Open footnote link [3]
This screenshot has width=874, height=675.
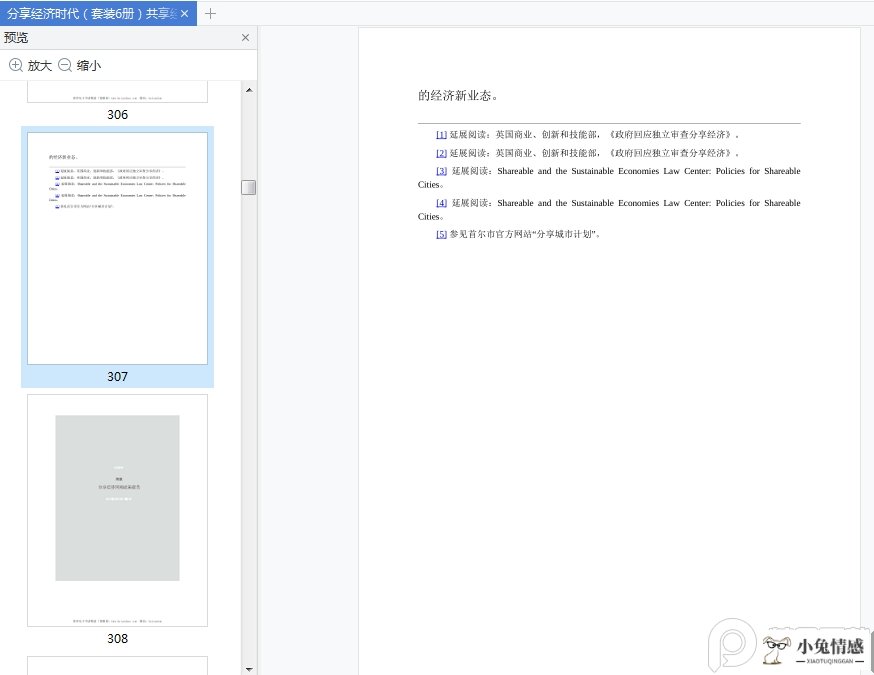pyautogui.click(x=441, y=171)
